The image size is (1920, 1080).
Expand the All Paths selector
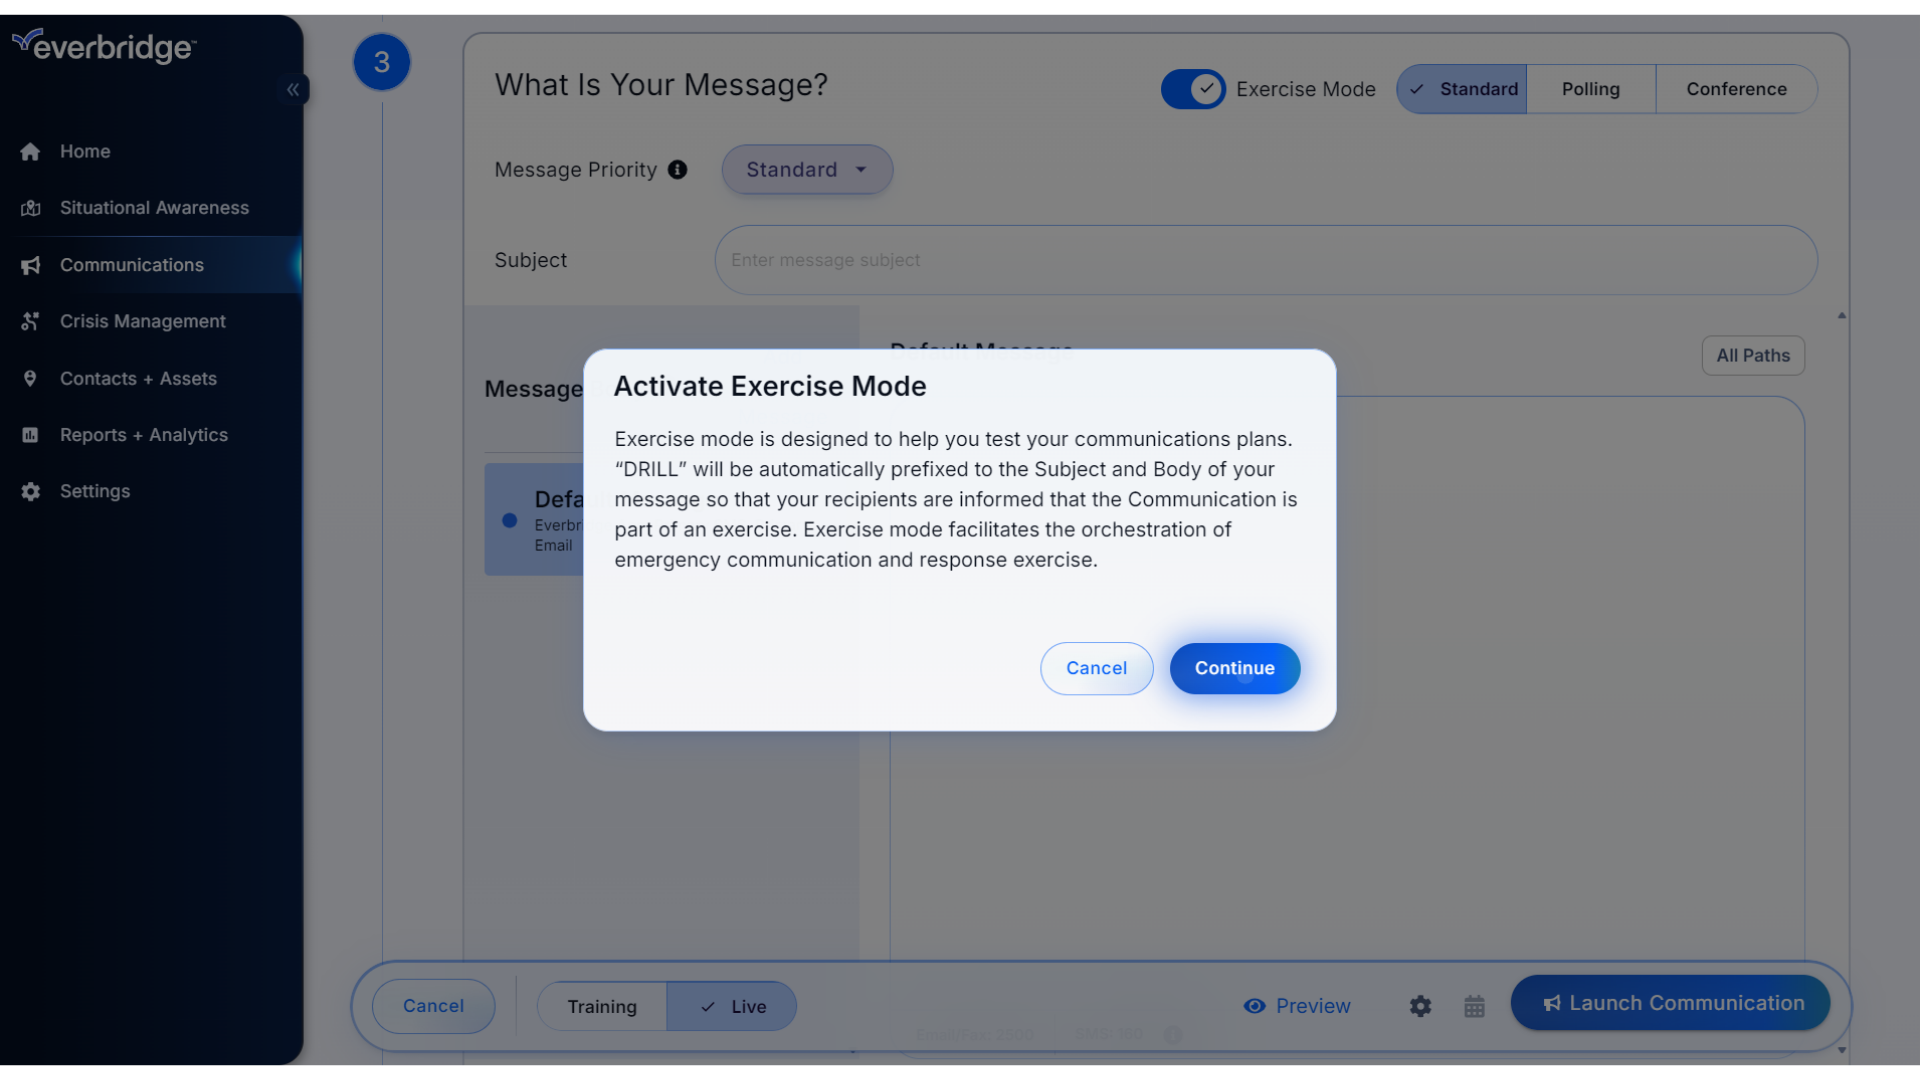[1753, 355]
